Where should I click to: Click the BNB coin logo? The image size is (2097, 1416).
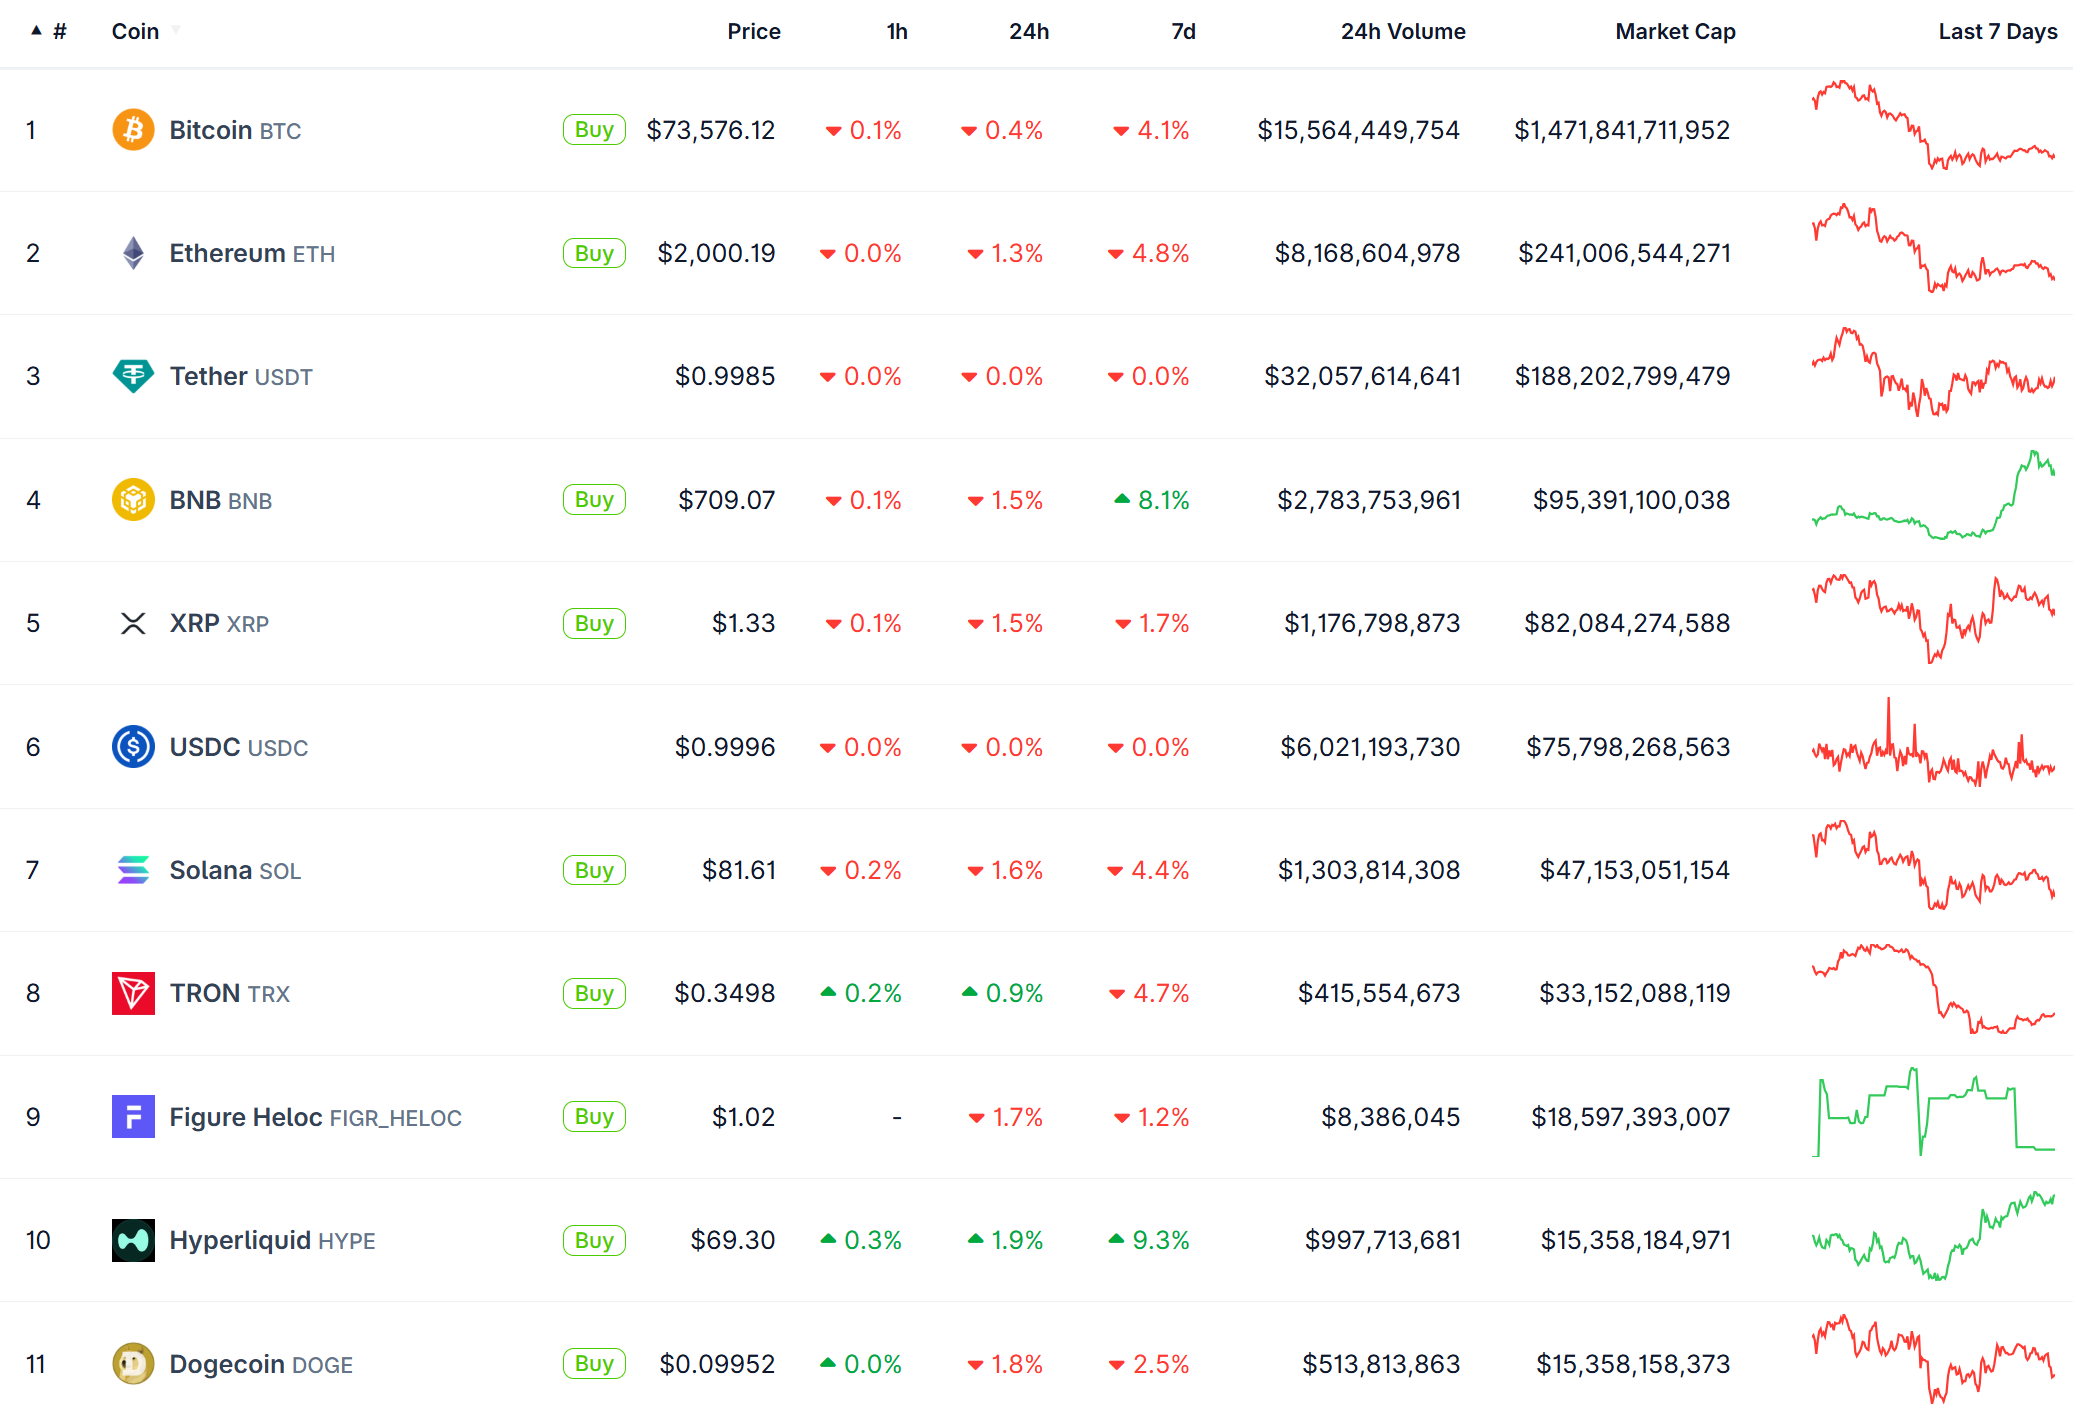tap(133, 500)
